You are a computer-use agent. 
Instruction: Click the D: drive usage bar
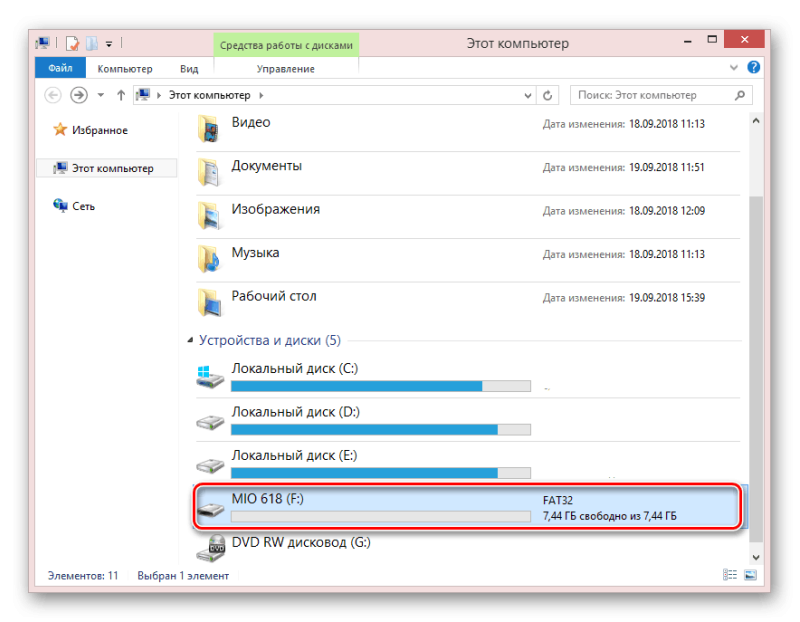(381, 430)
